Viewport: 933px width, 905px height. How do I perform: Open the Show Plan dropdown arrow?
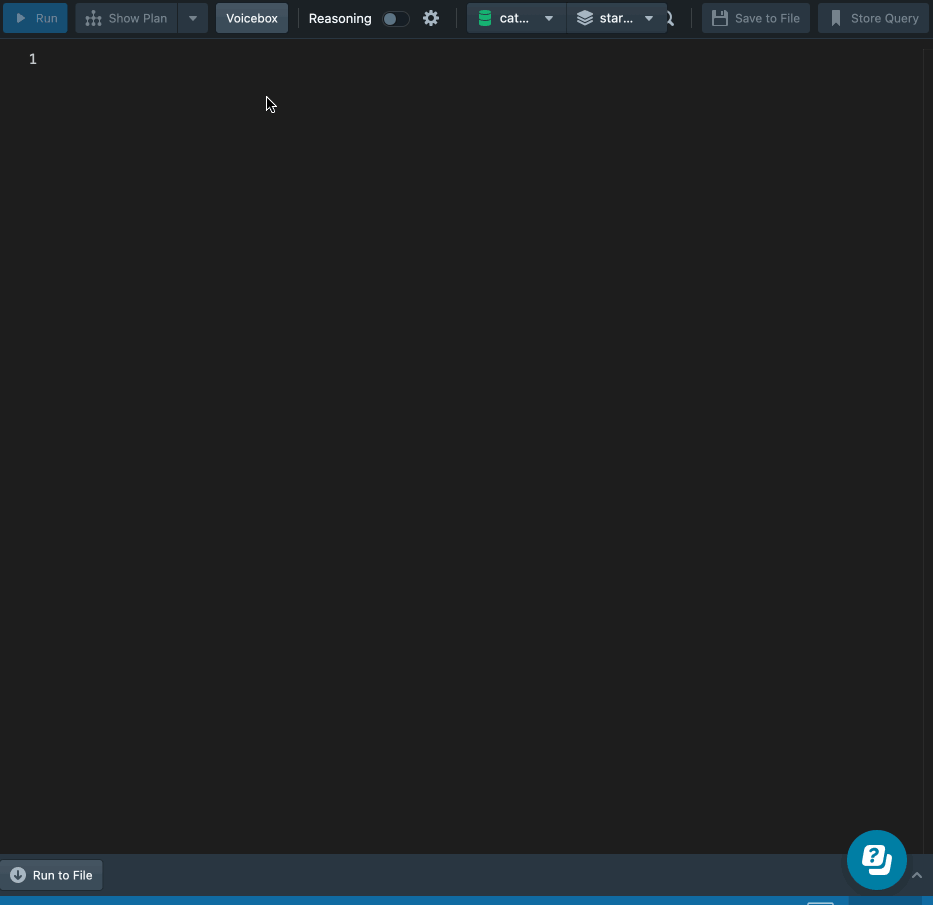click(193, 18)
